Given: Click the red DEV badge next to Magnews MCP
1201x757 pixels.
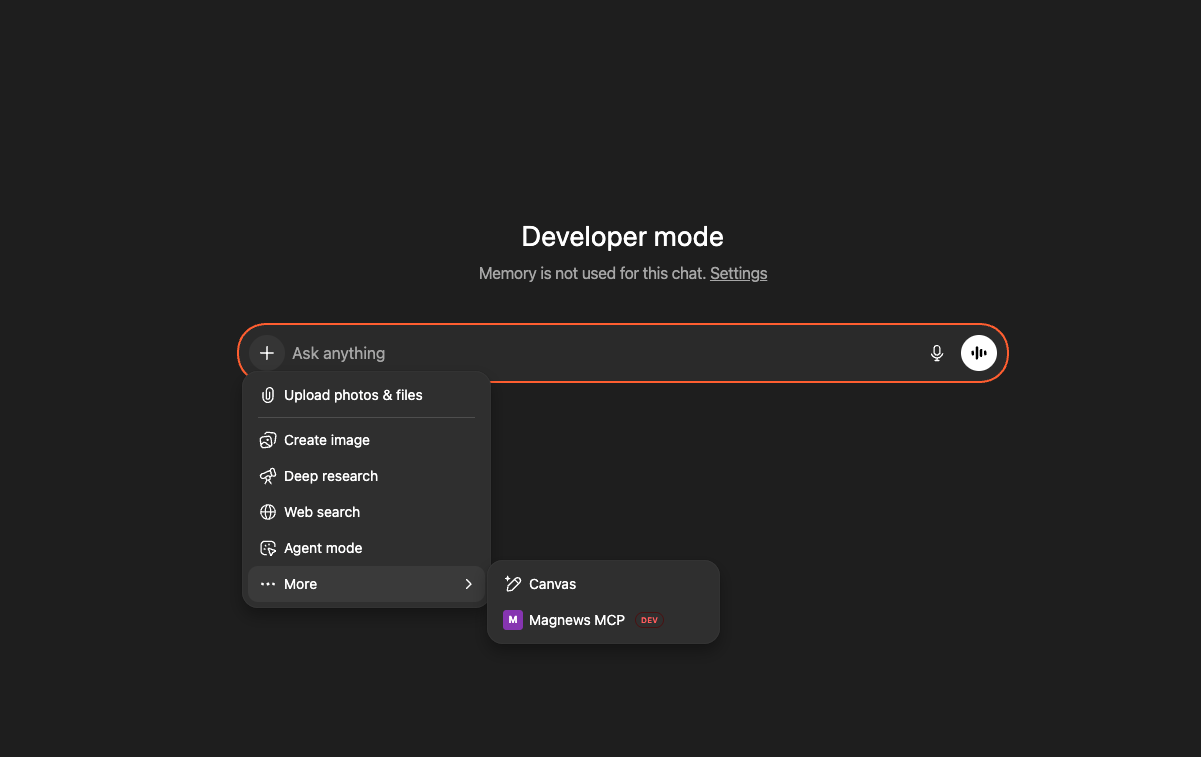Looking at the screenshot, I should 650,620.
